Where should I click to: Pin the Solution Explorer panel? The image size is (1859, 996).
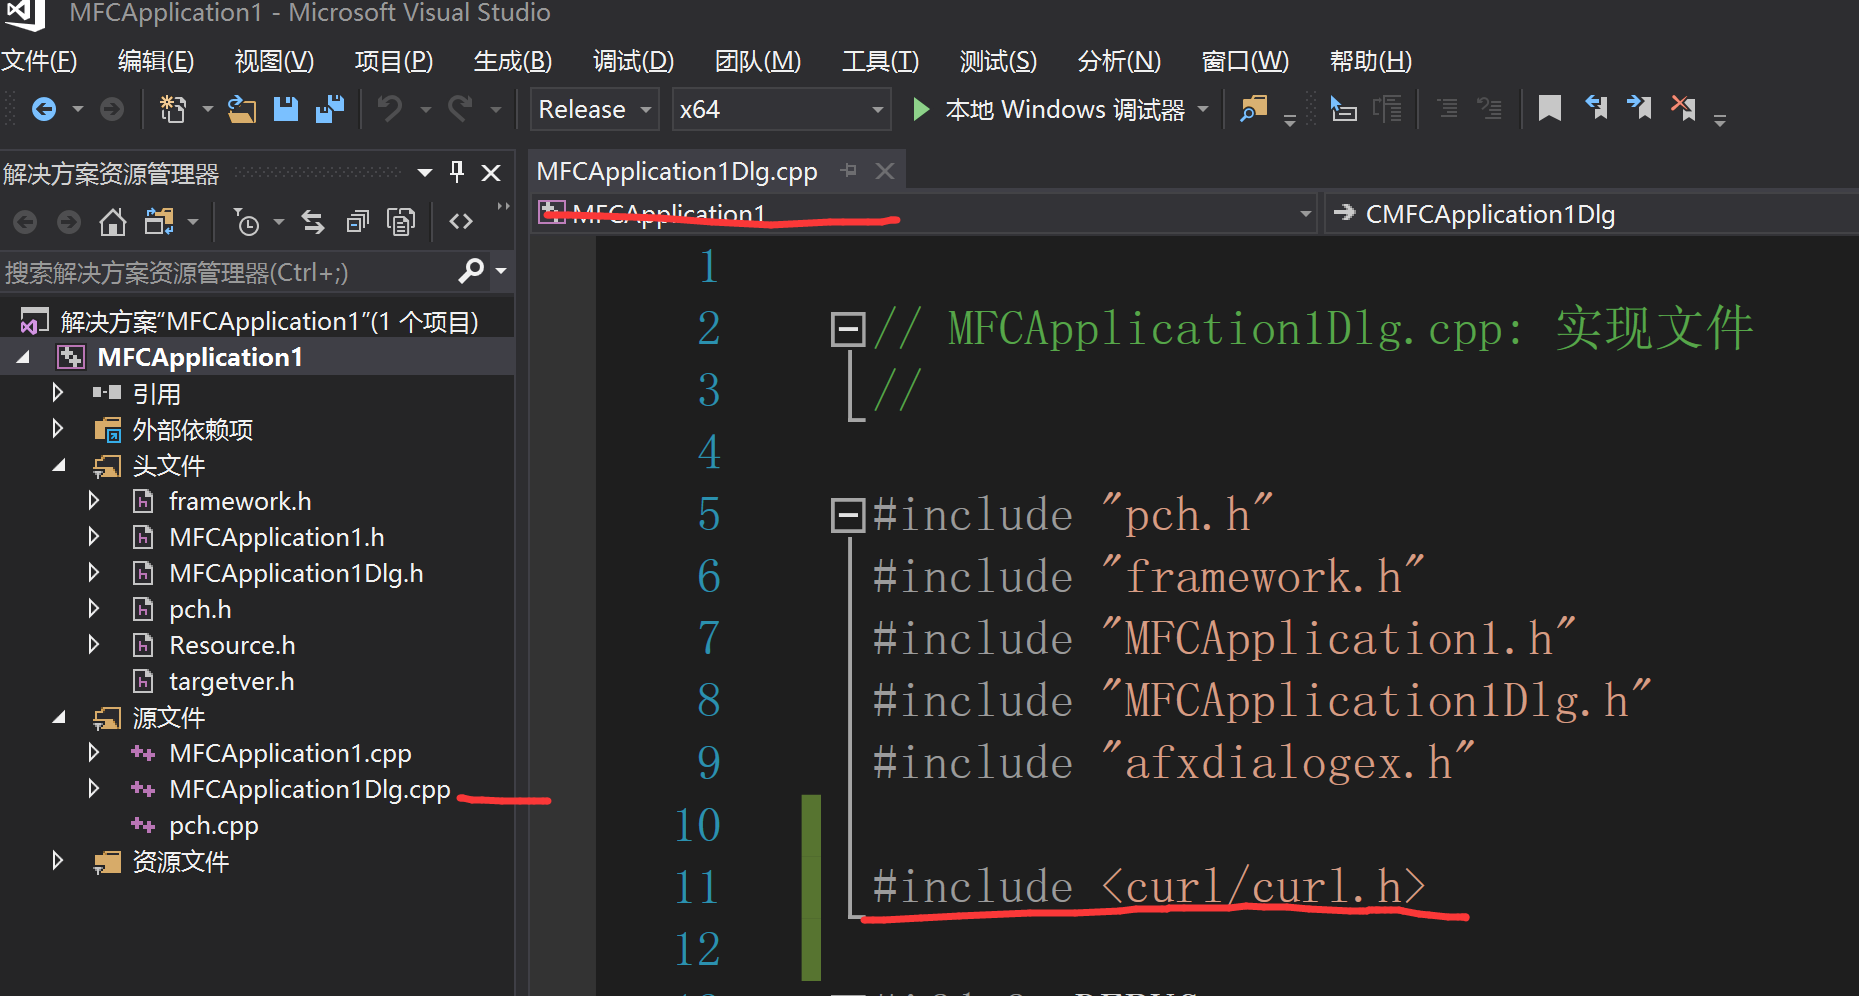click(x=456, y=172)
